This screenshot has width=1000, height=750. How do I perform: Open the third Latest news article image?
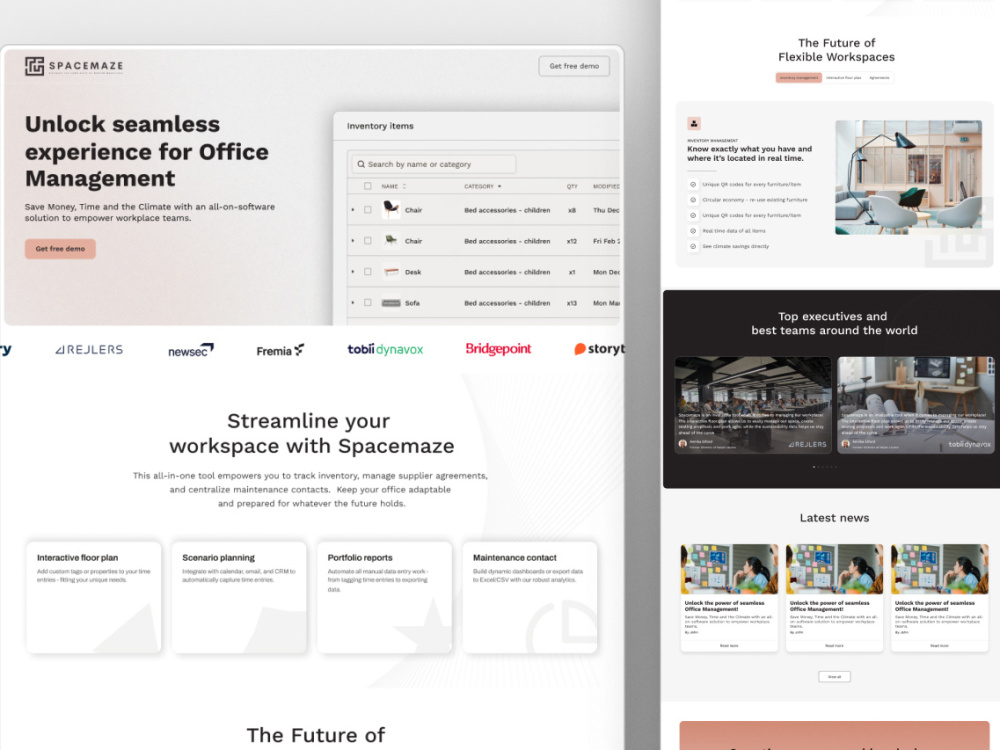click(939, 569)
